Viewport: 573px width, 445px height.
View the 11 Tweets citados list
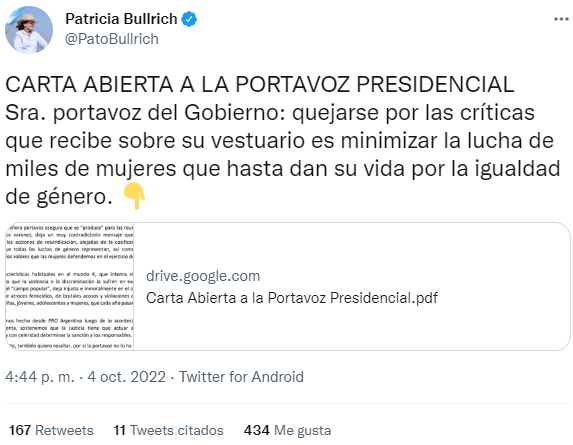tap(168, 430)
